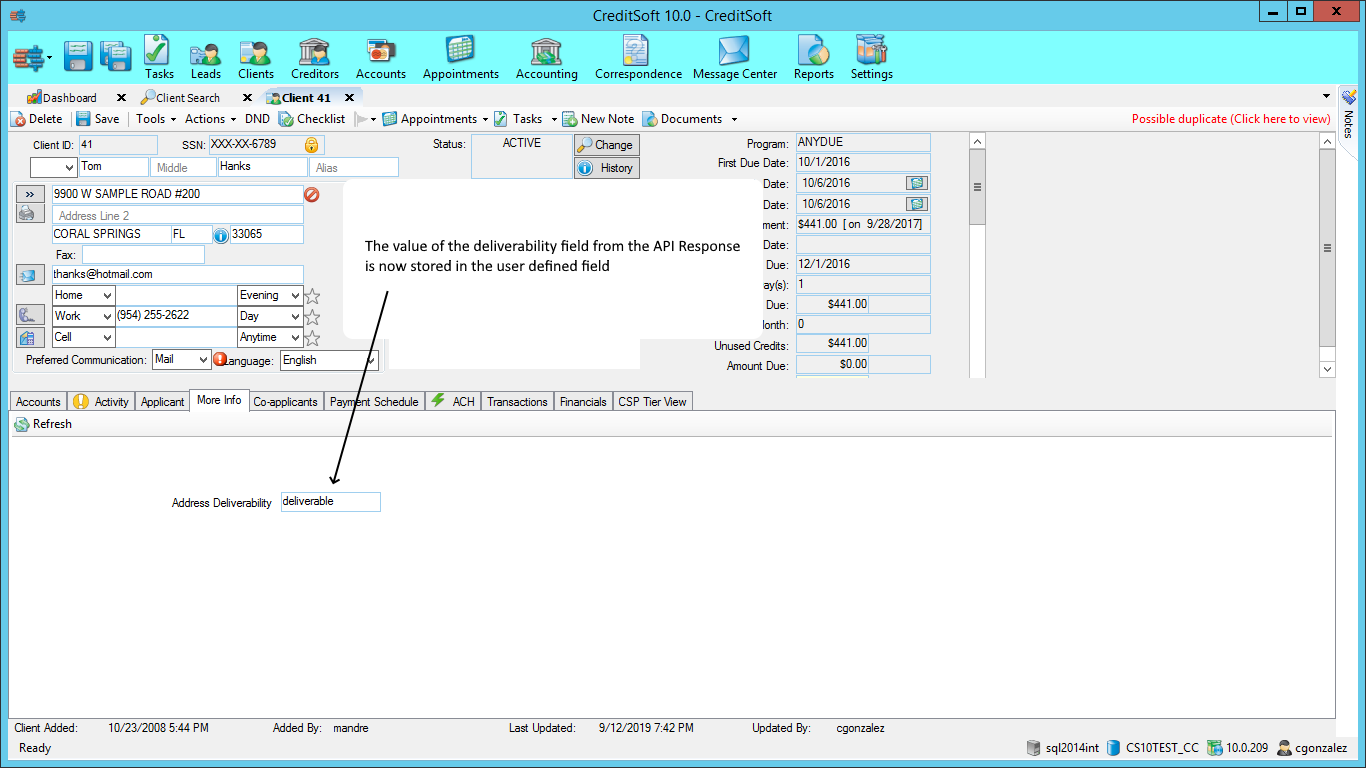Click the New Note toolbar button
Screen dimensions: 1366x768
598,119
